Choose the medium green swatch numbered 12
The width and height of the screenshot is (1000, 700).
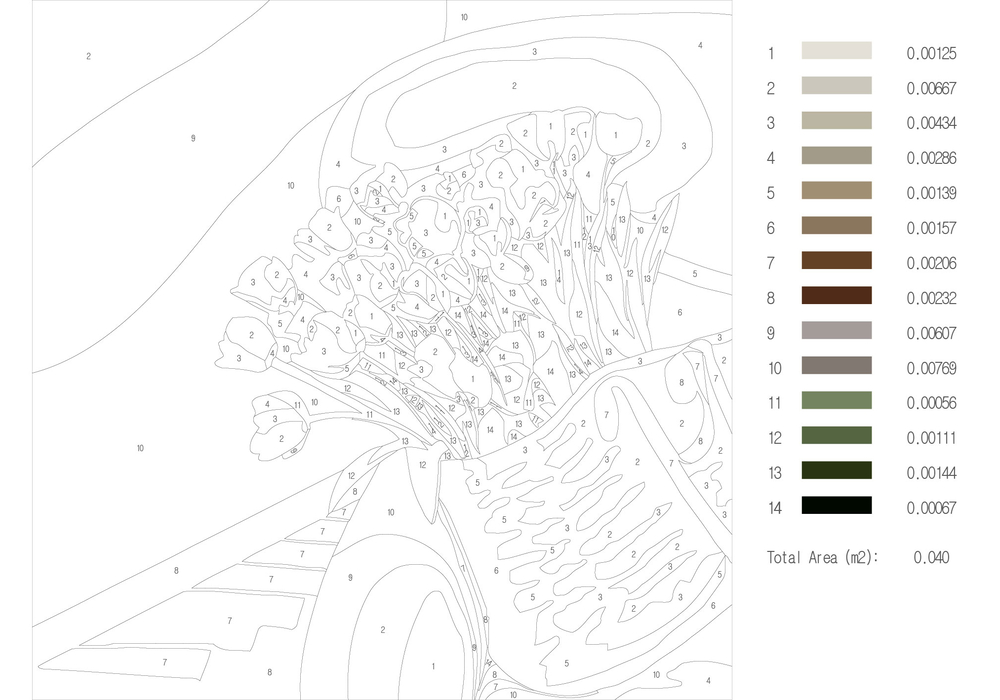point(836,436)
